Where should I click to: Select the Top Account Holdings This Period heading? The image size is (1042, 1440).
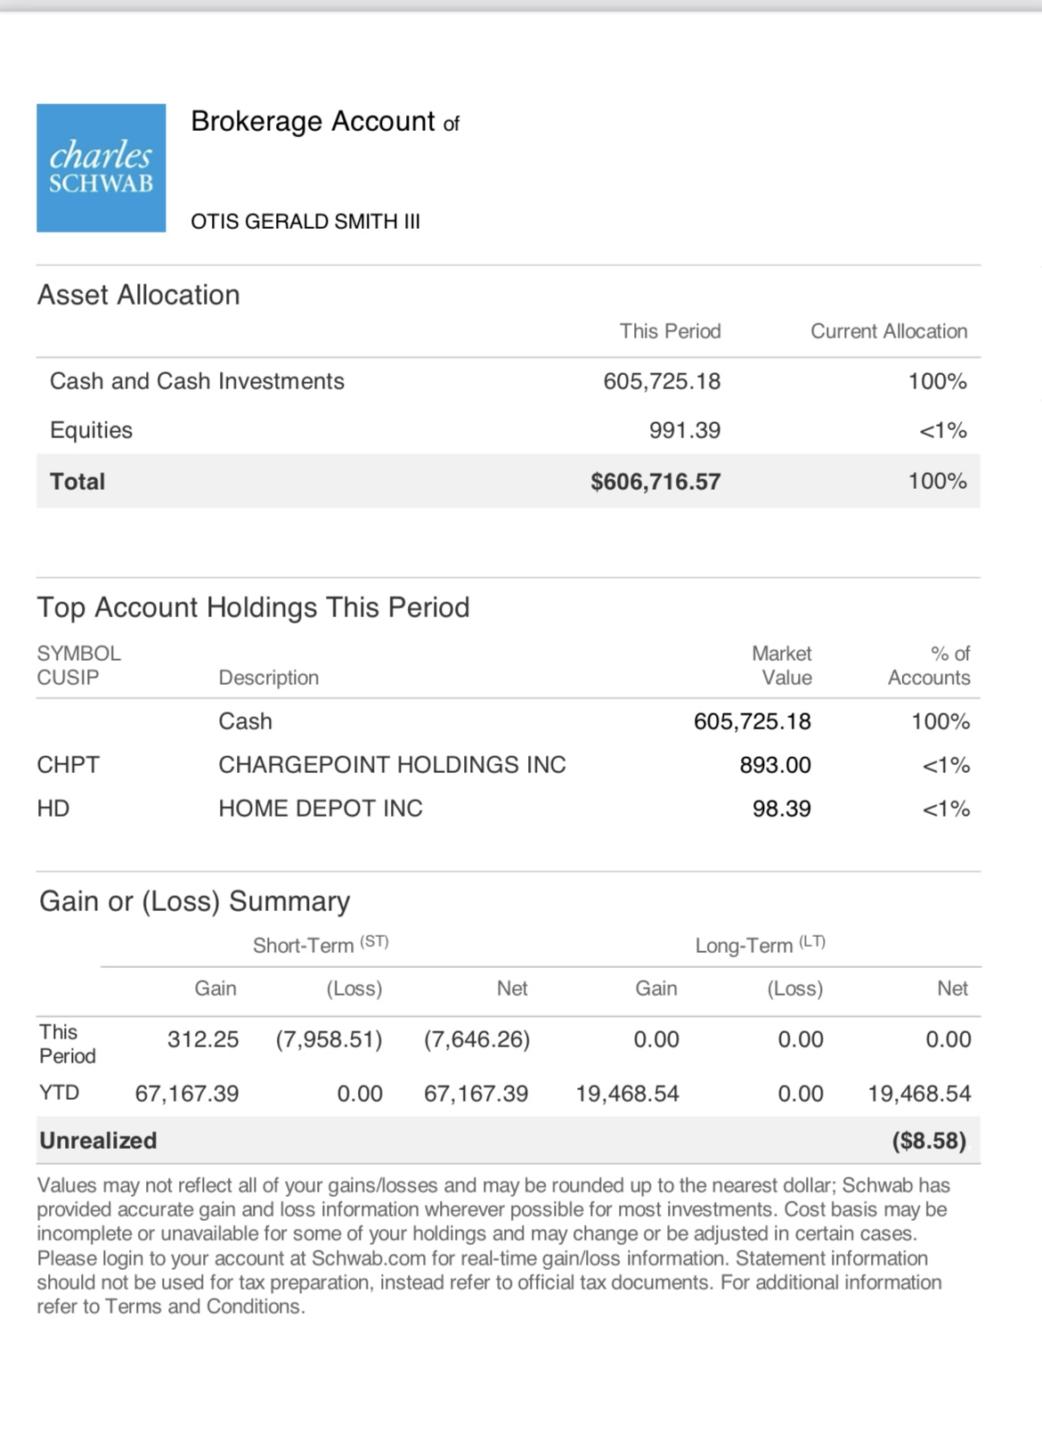tap(253, 608)
